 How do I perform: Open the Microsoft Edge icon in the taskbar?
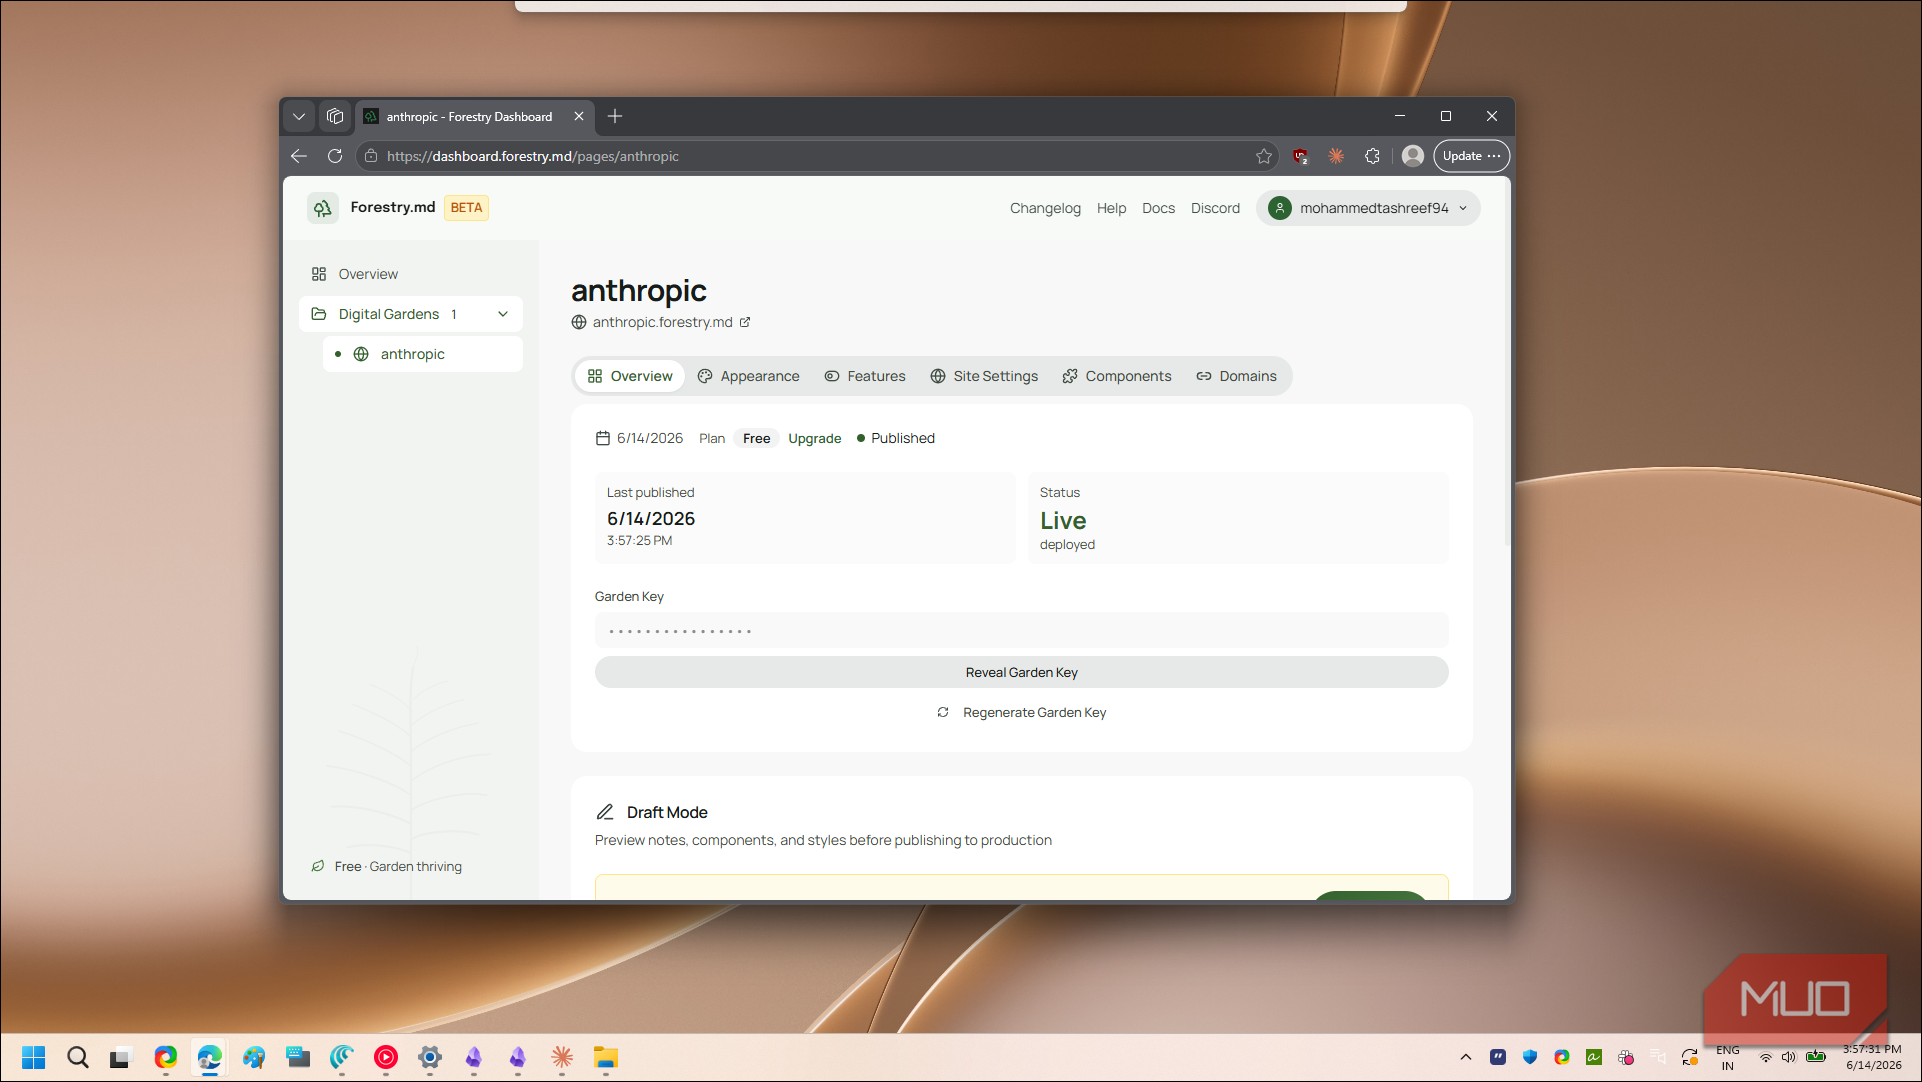(210, 1057)
